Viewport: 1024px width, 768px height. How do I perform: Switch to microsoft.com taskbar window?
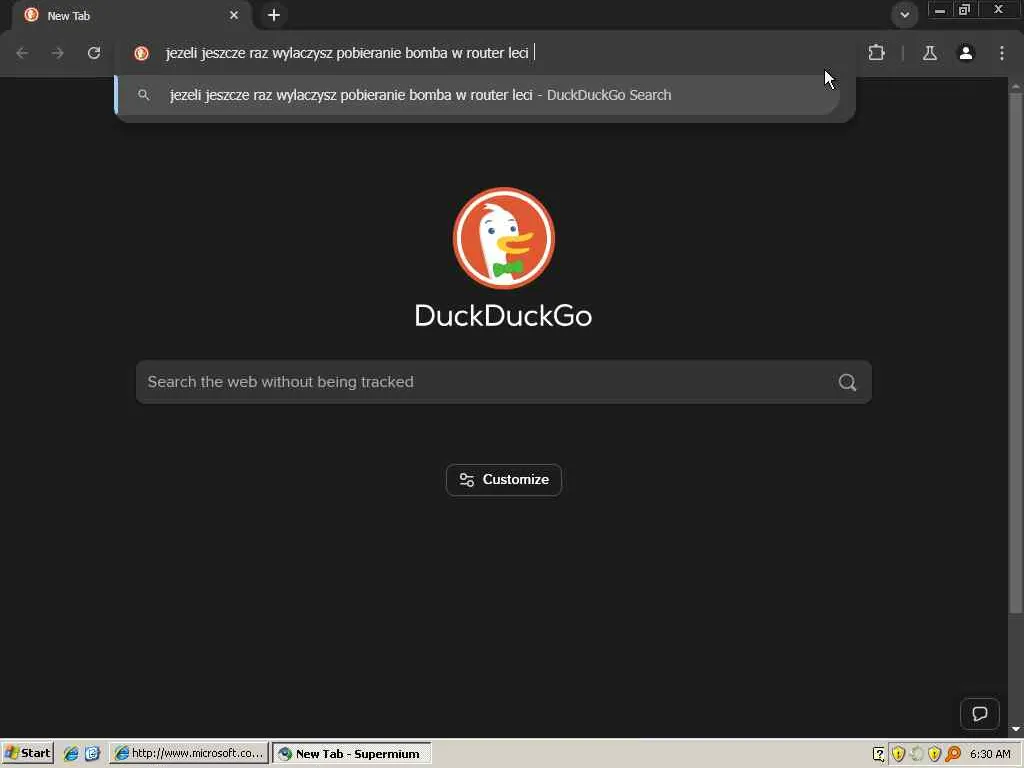point(189,754)
